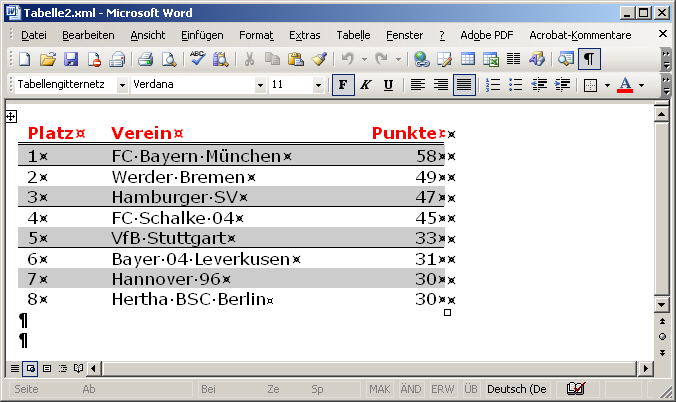Toggle italic formatting K button
The image size is (676, 402).
tap(366, 85)
